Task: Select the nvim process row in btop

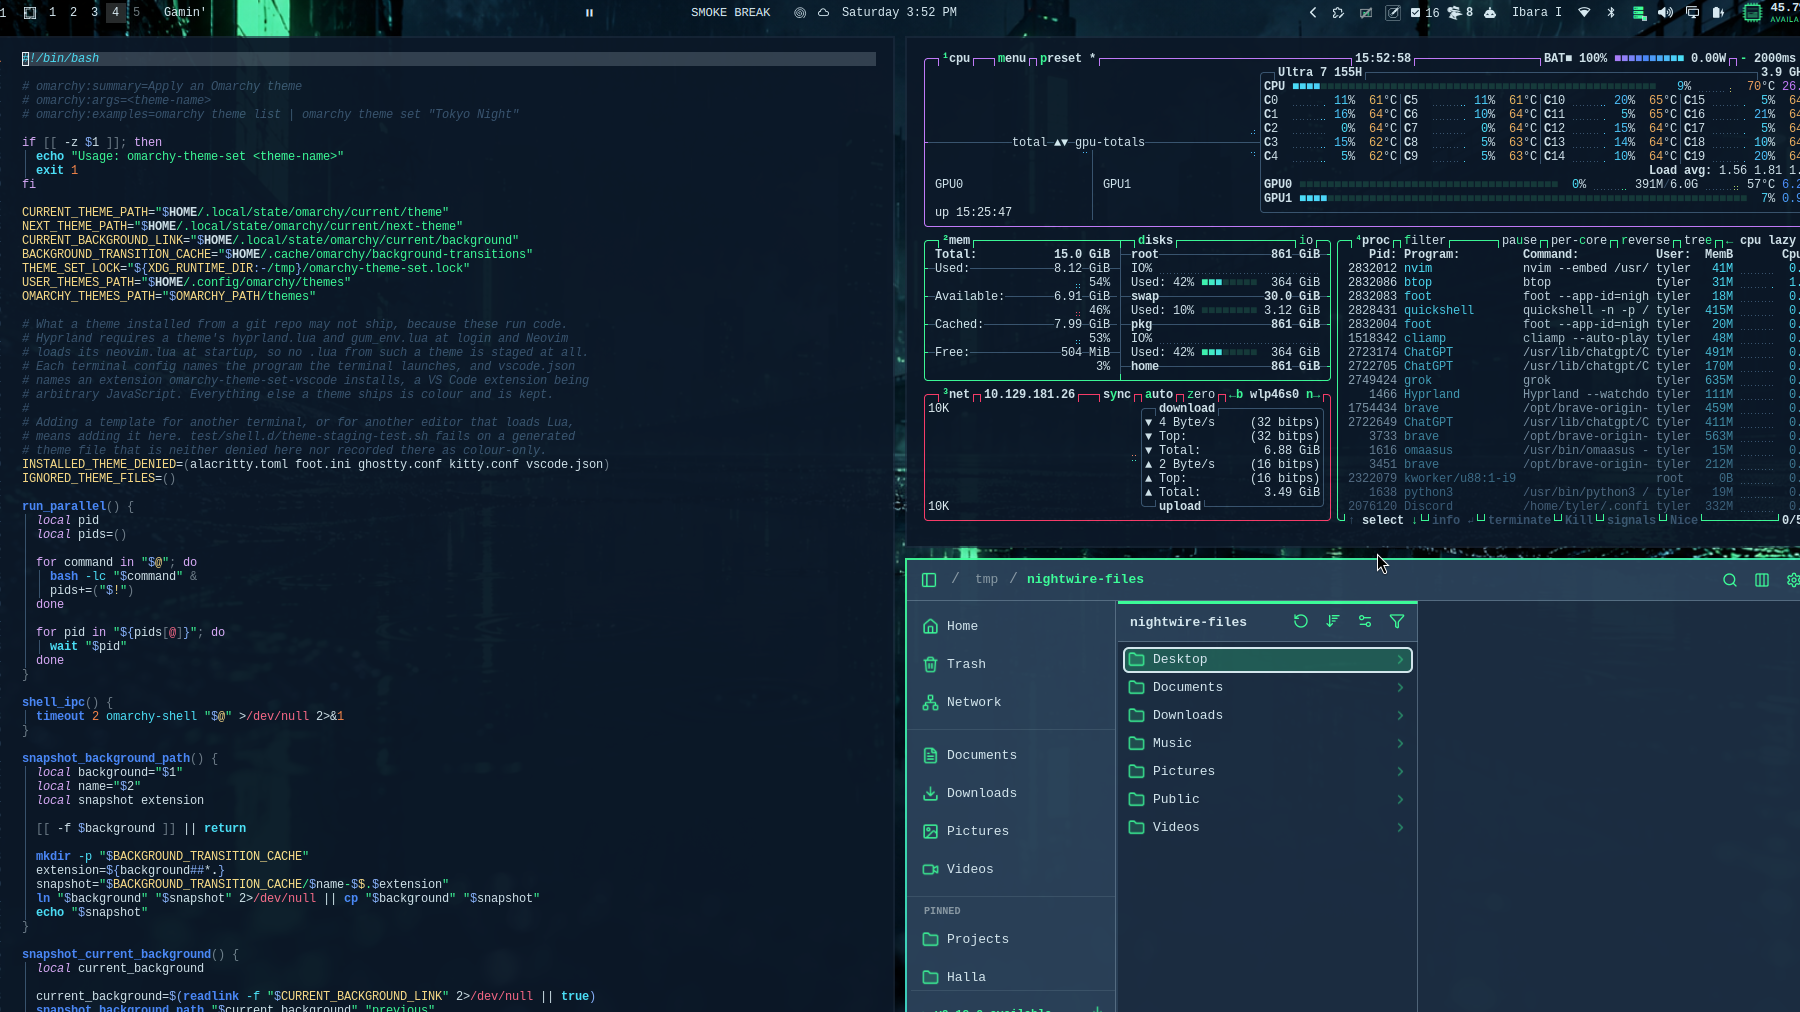Action: click(1570, 268)
